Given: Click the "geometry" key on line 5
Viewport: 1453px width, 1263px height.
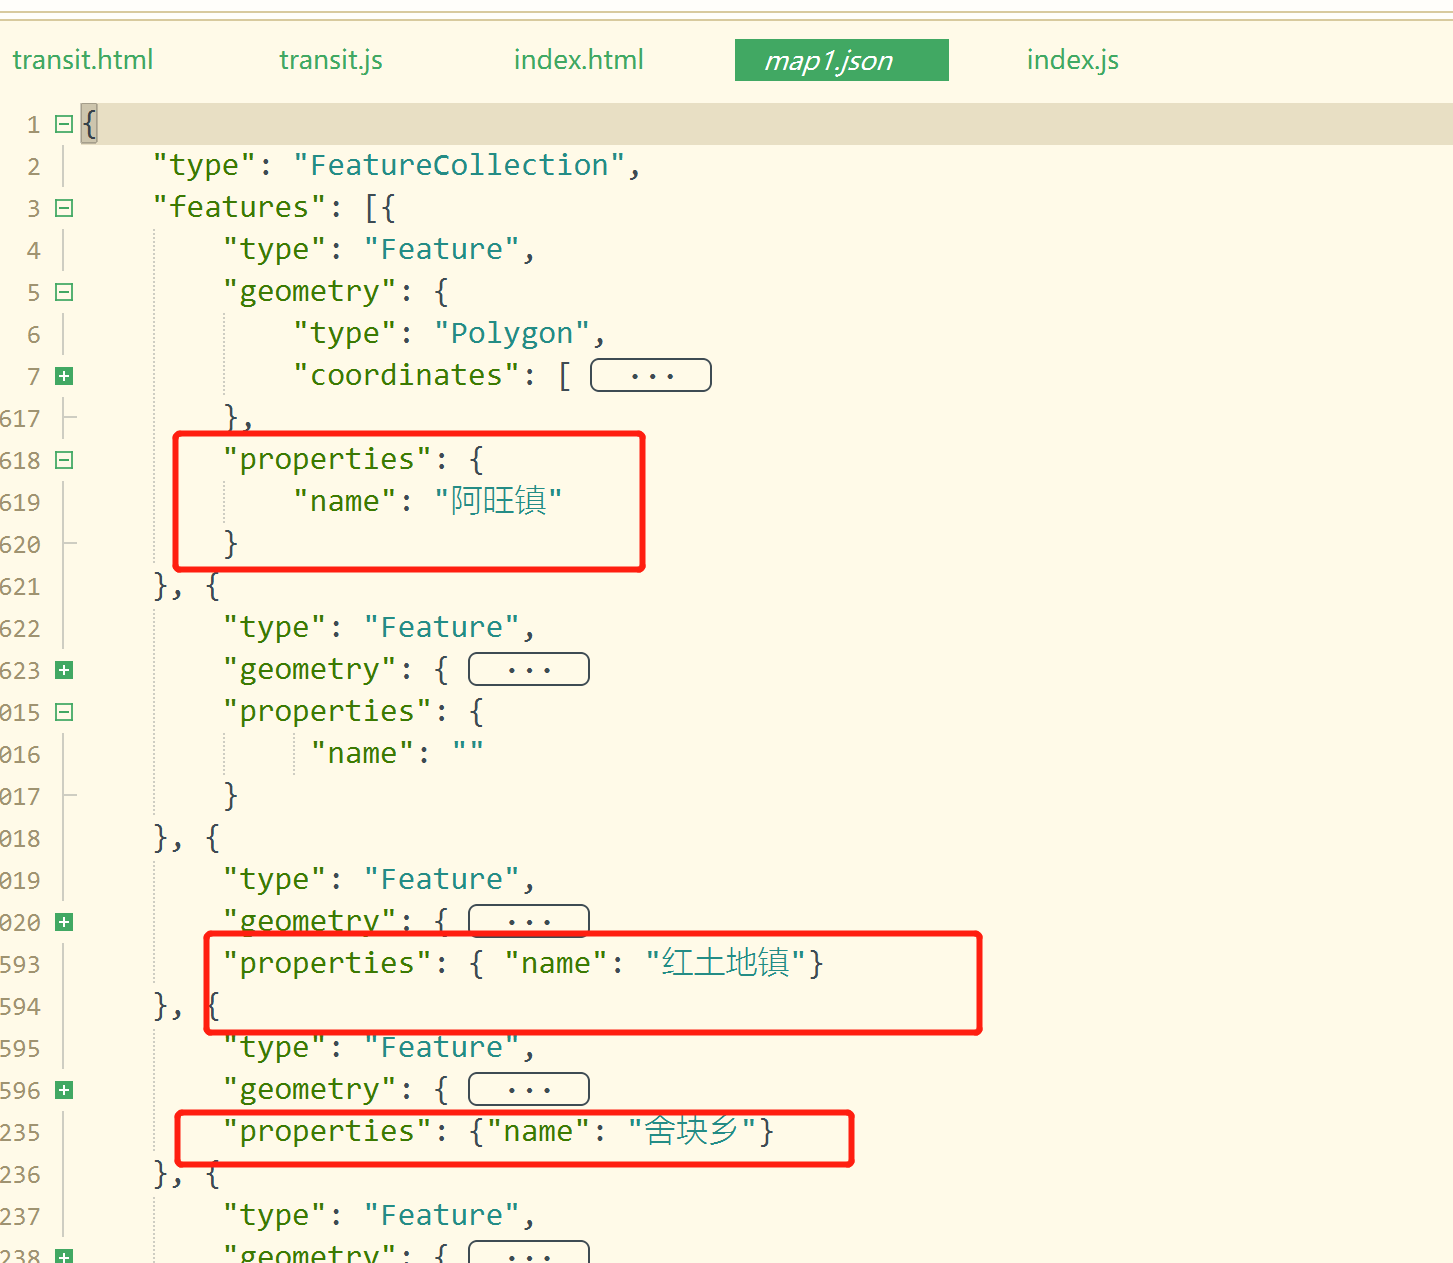Looking at the screenshot, I should (x=310, y=291).
